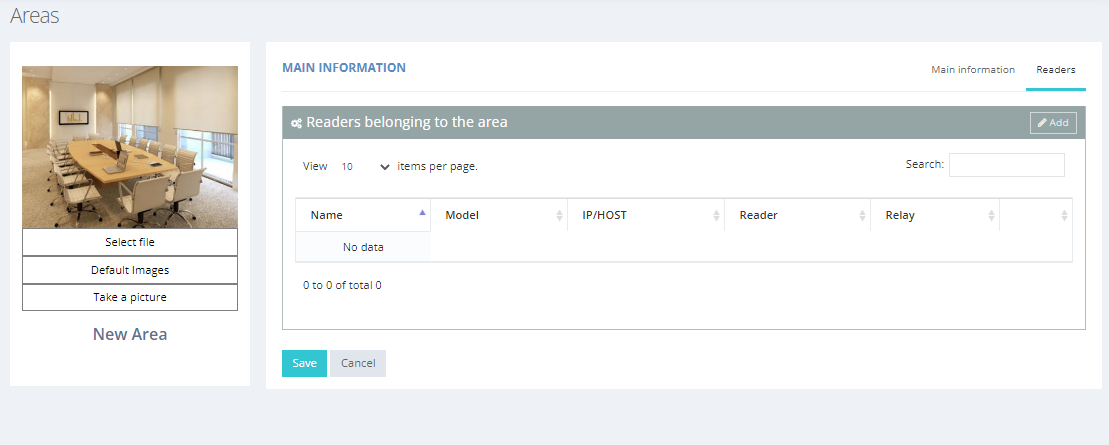Add a reader to the area
This screenshot has width=1109, height=445.
coord(1053,122)
